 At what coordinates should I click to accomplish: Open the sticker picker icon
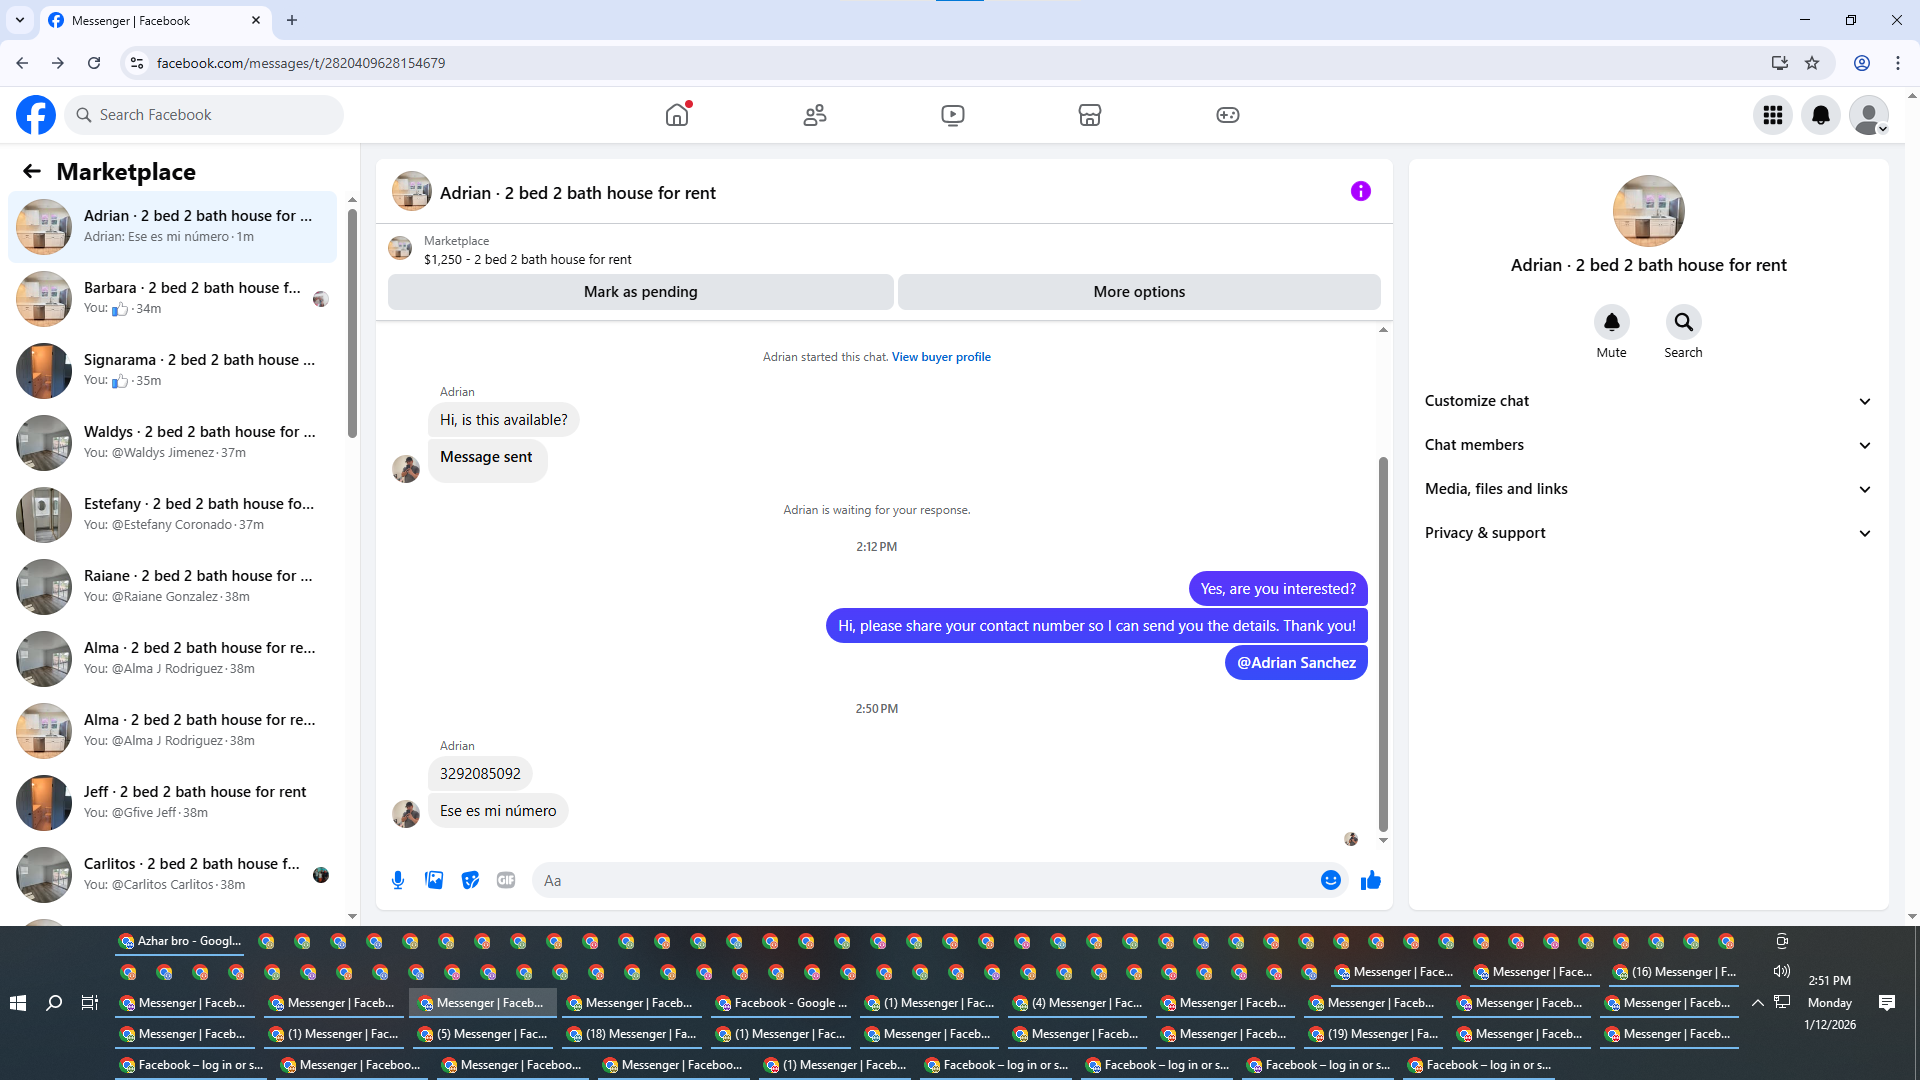click(470, 880)
